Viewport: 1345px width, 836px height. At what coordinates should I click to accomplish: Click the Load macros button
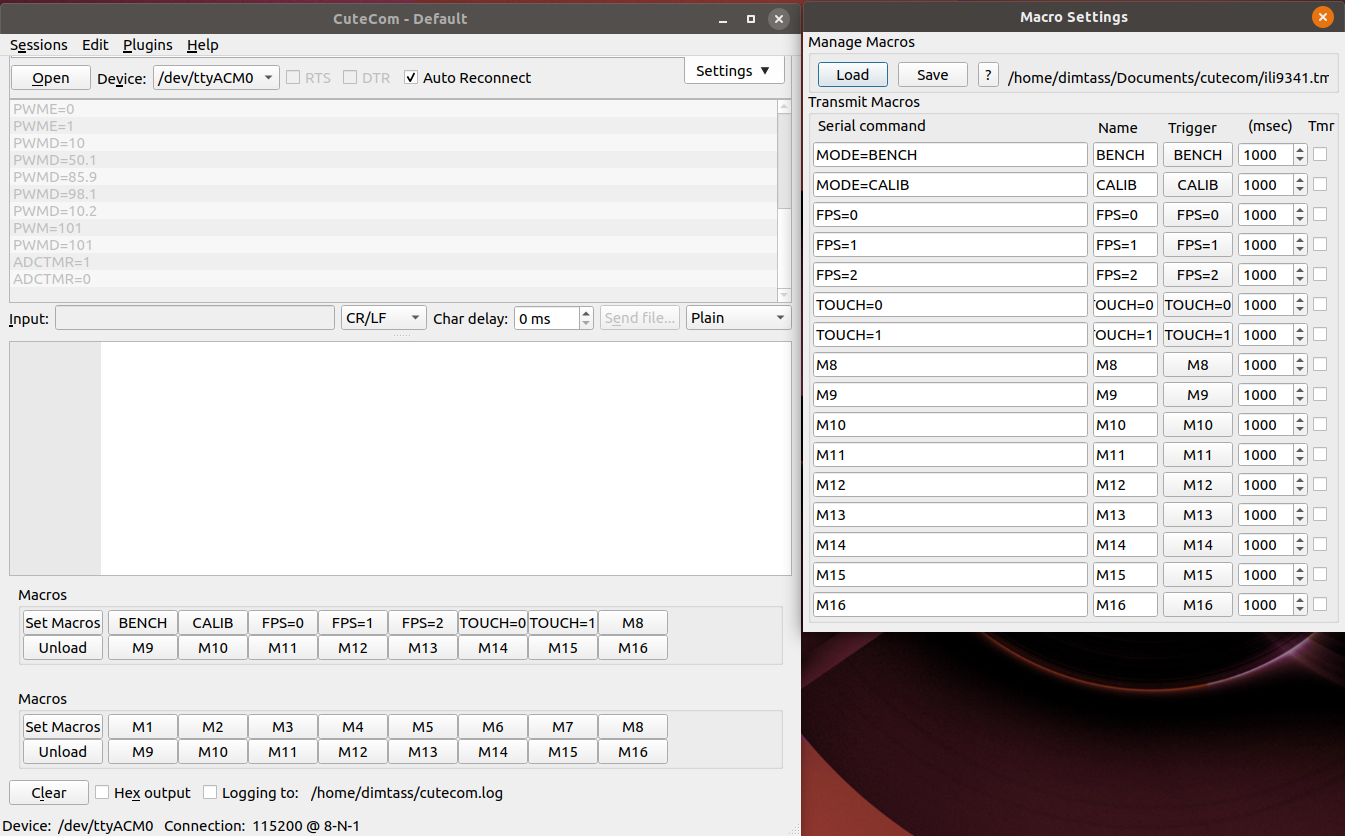tap(852, 75)
